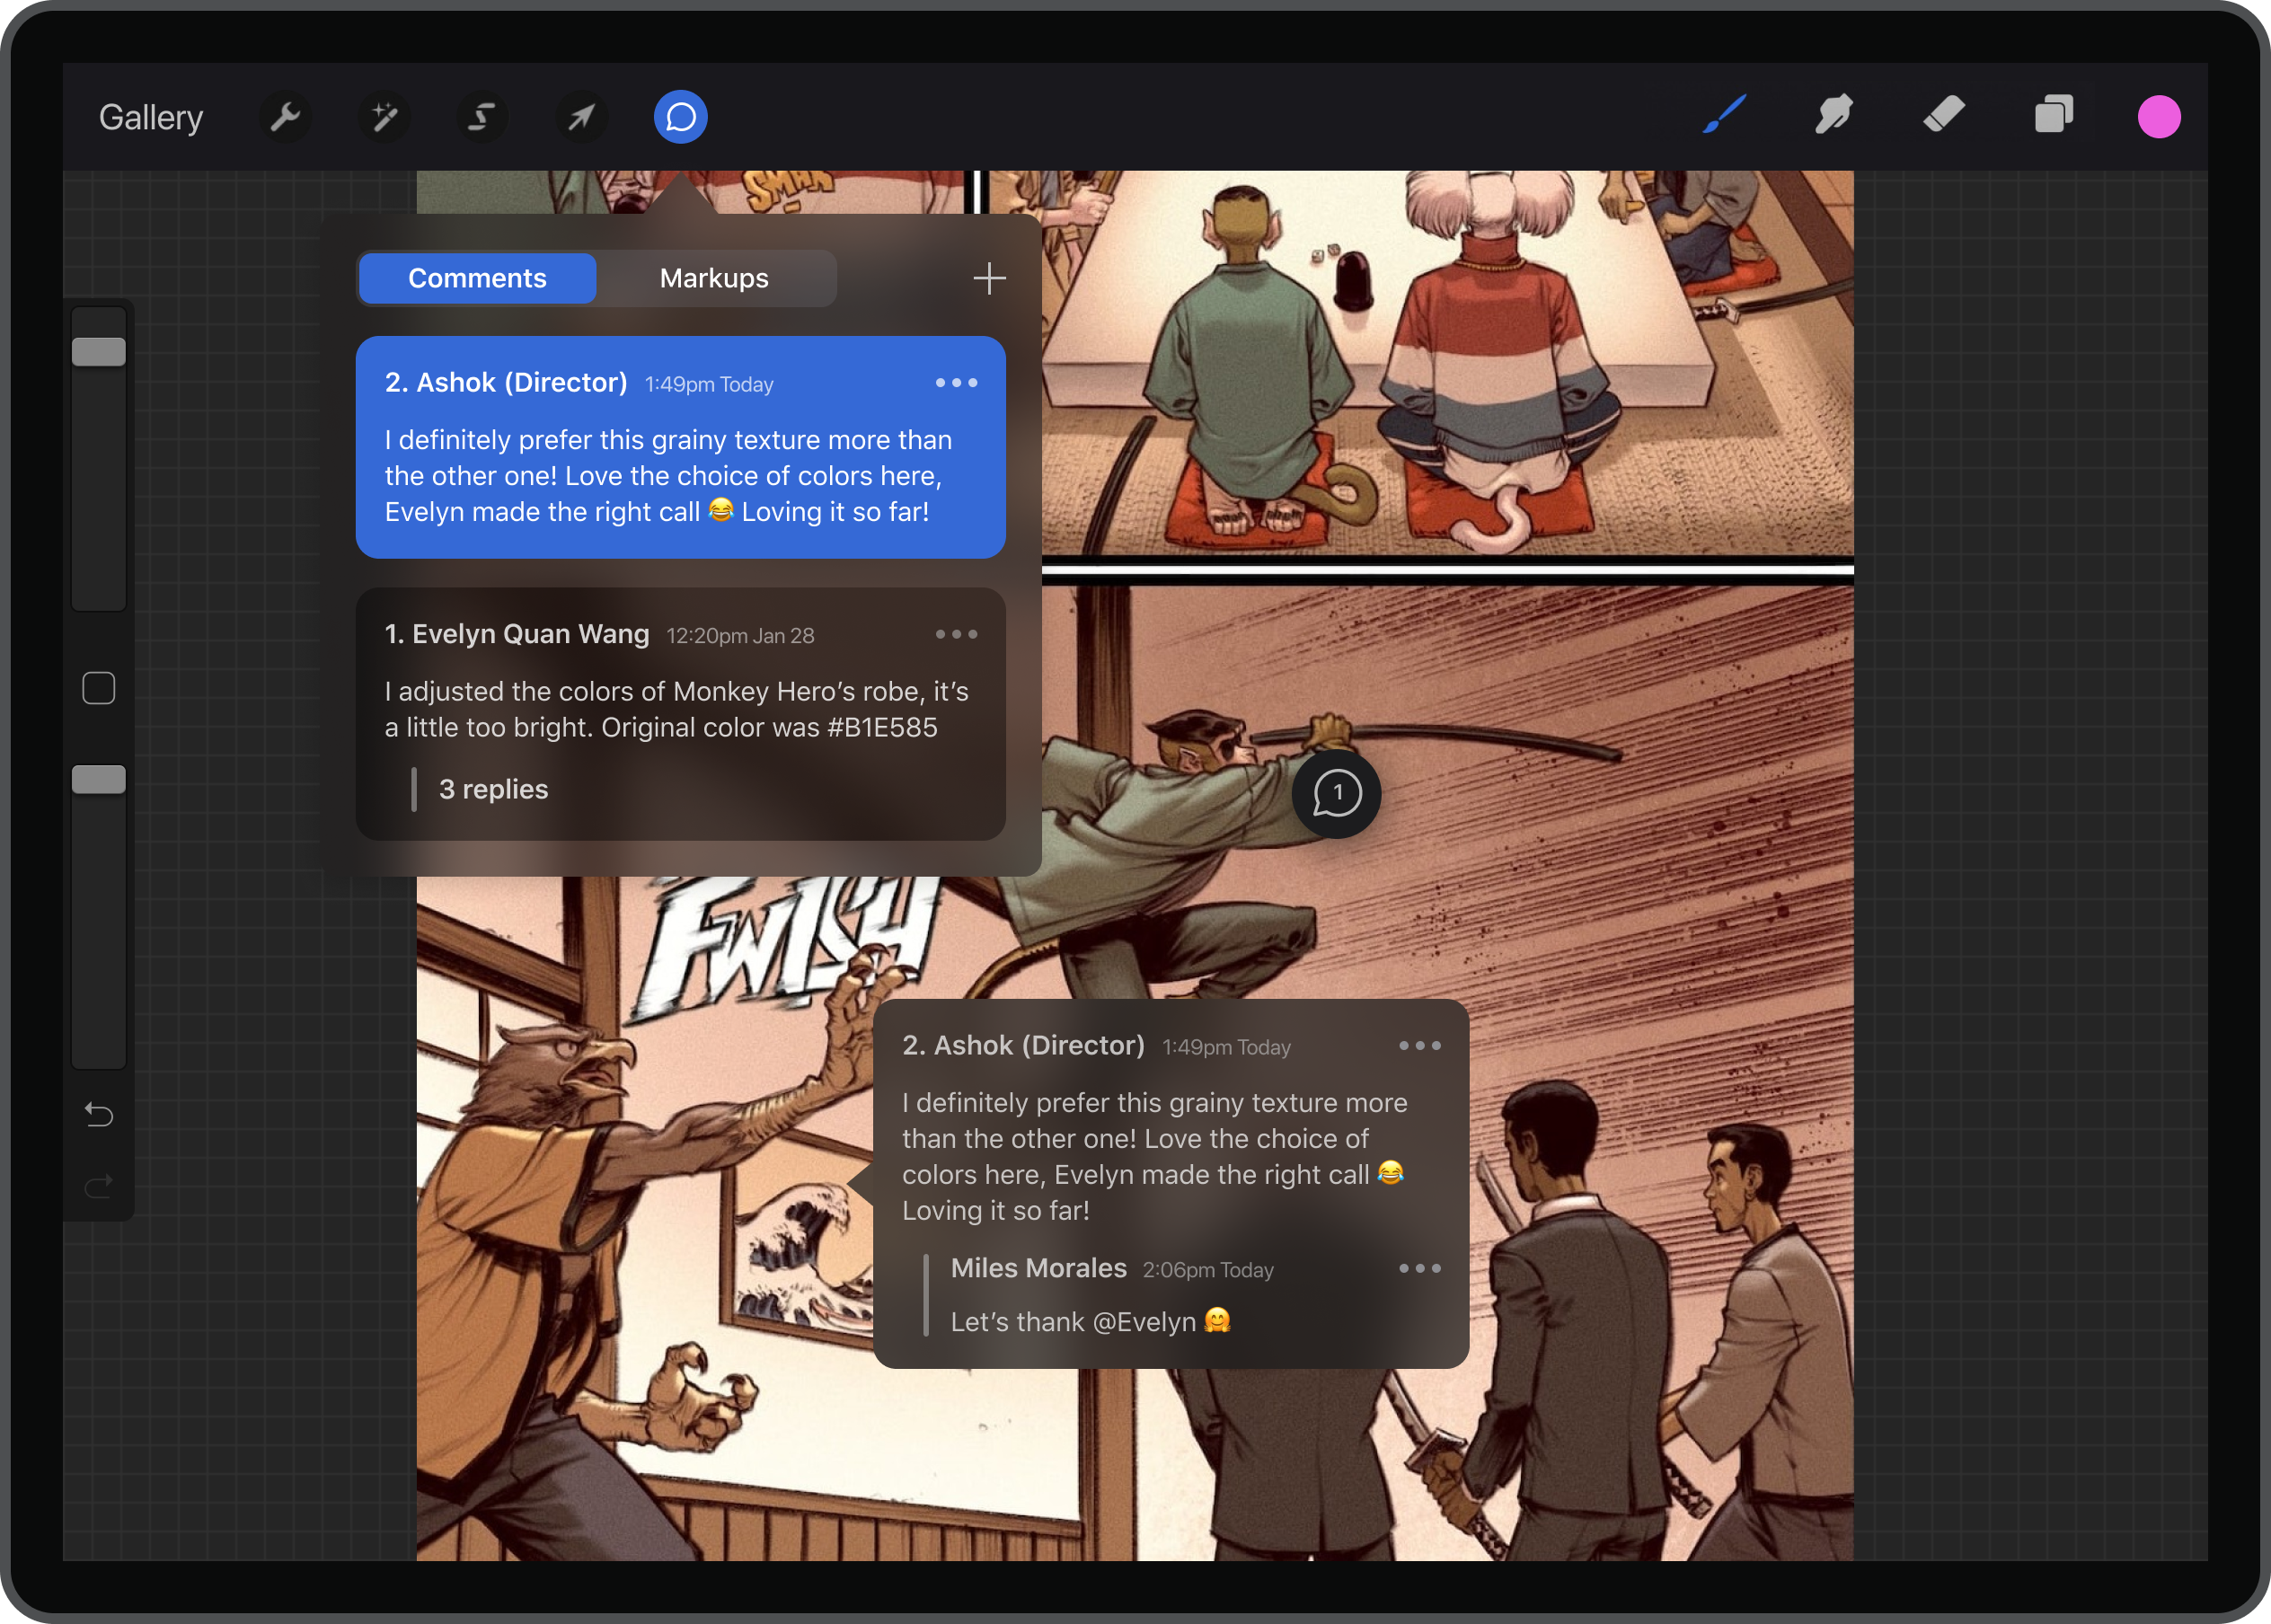This screenshot has width=2271, height=1624.
Task: Open the pink active color swatch
Action: coord(2159,117)
